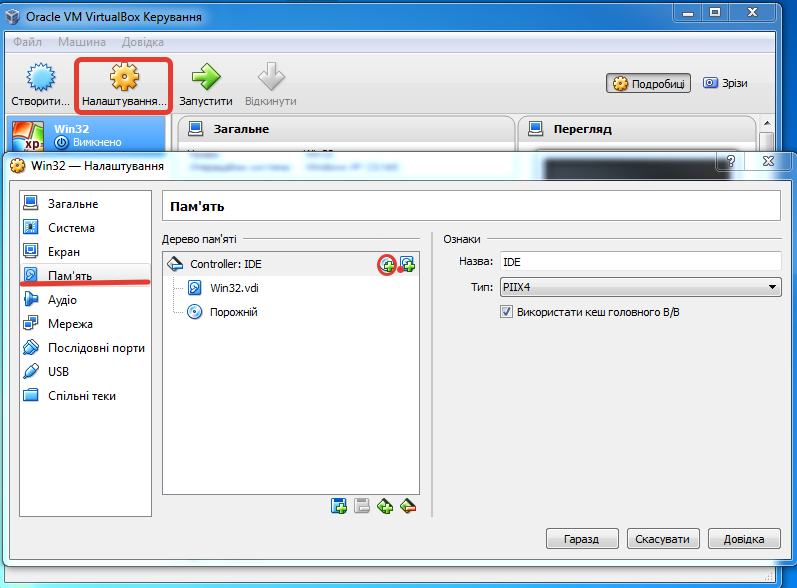The width and height of the screenshot is (797, 588).
Task: Click the Скасувати cancel button
Action: 663,539
